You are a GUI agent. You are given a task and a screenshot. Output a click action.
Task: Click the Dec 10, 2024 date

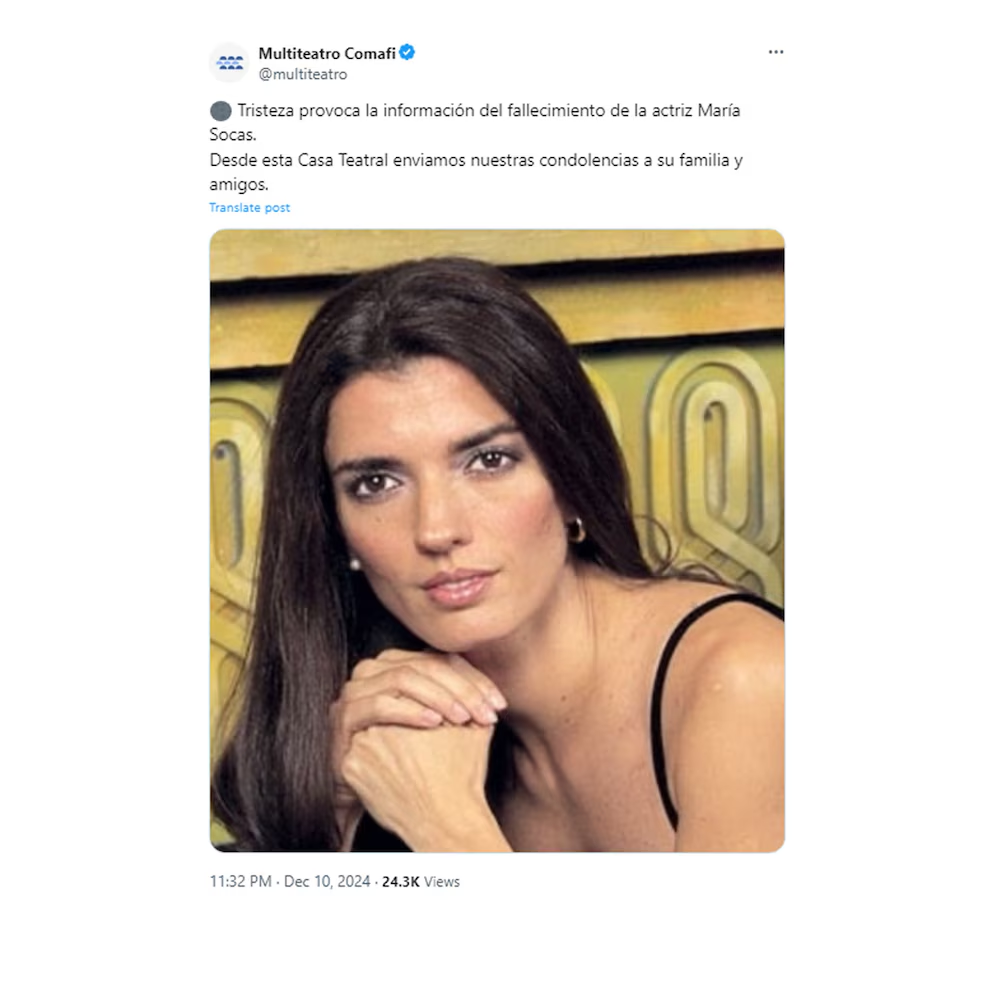coord(327,881)
